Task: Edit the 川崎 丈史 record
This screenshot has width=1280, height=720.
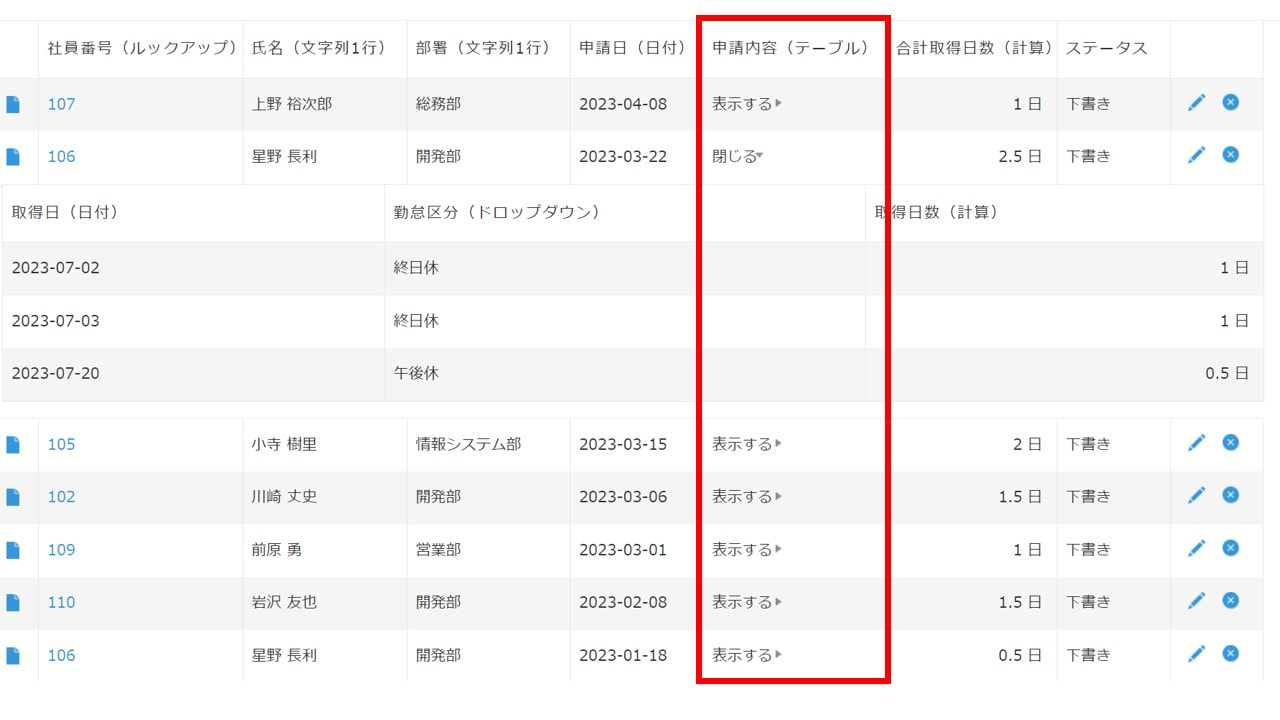Action: coord(1196,496)
